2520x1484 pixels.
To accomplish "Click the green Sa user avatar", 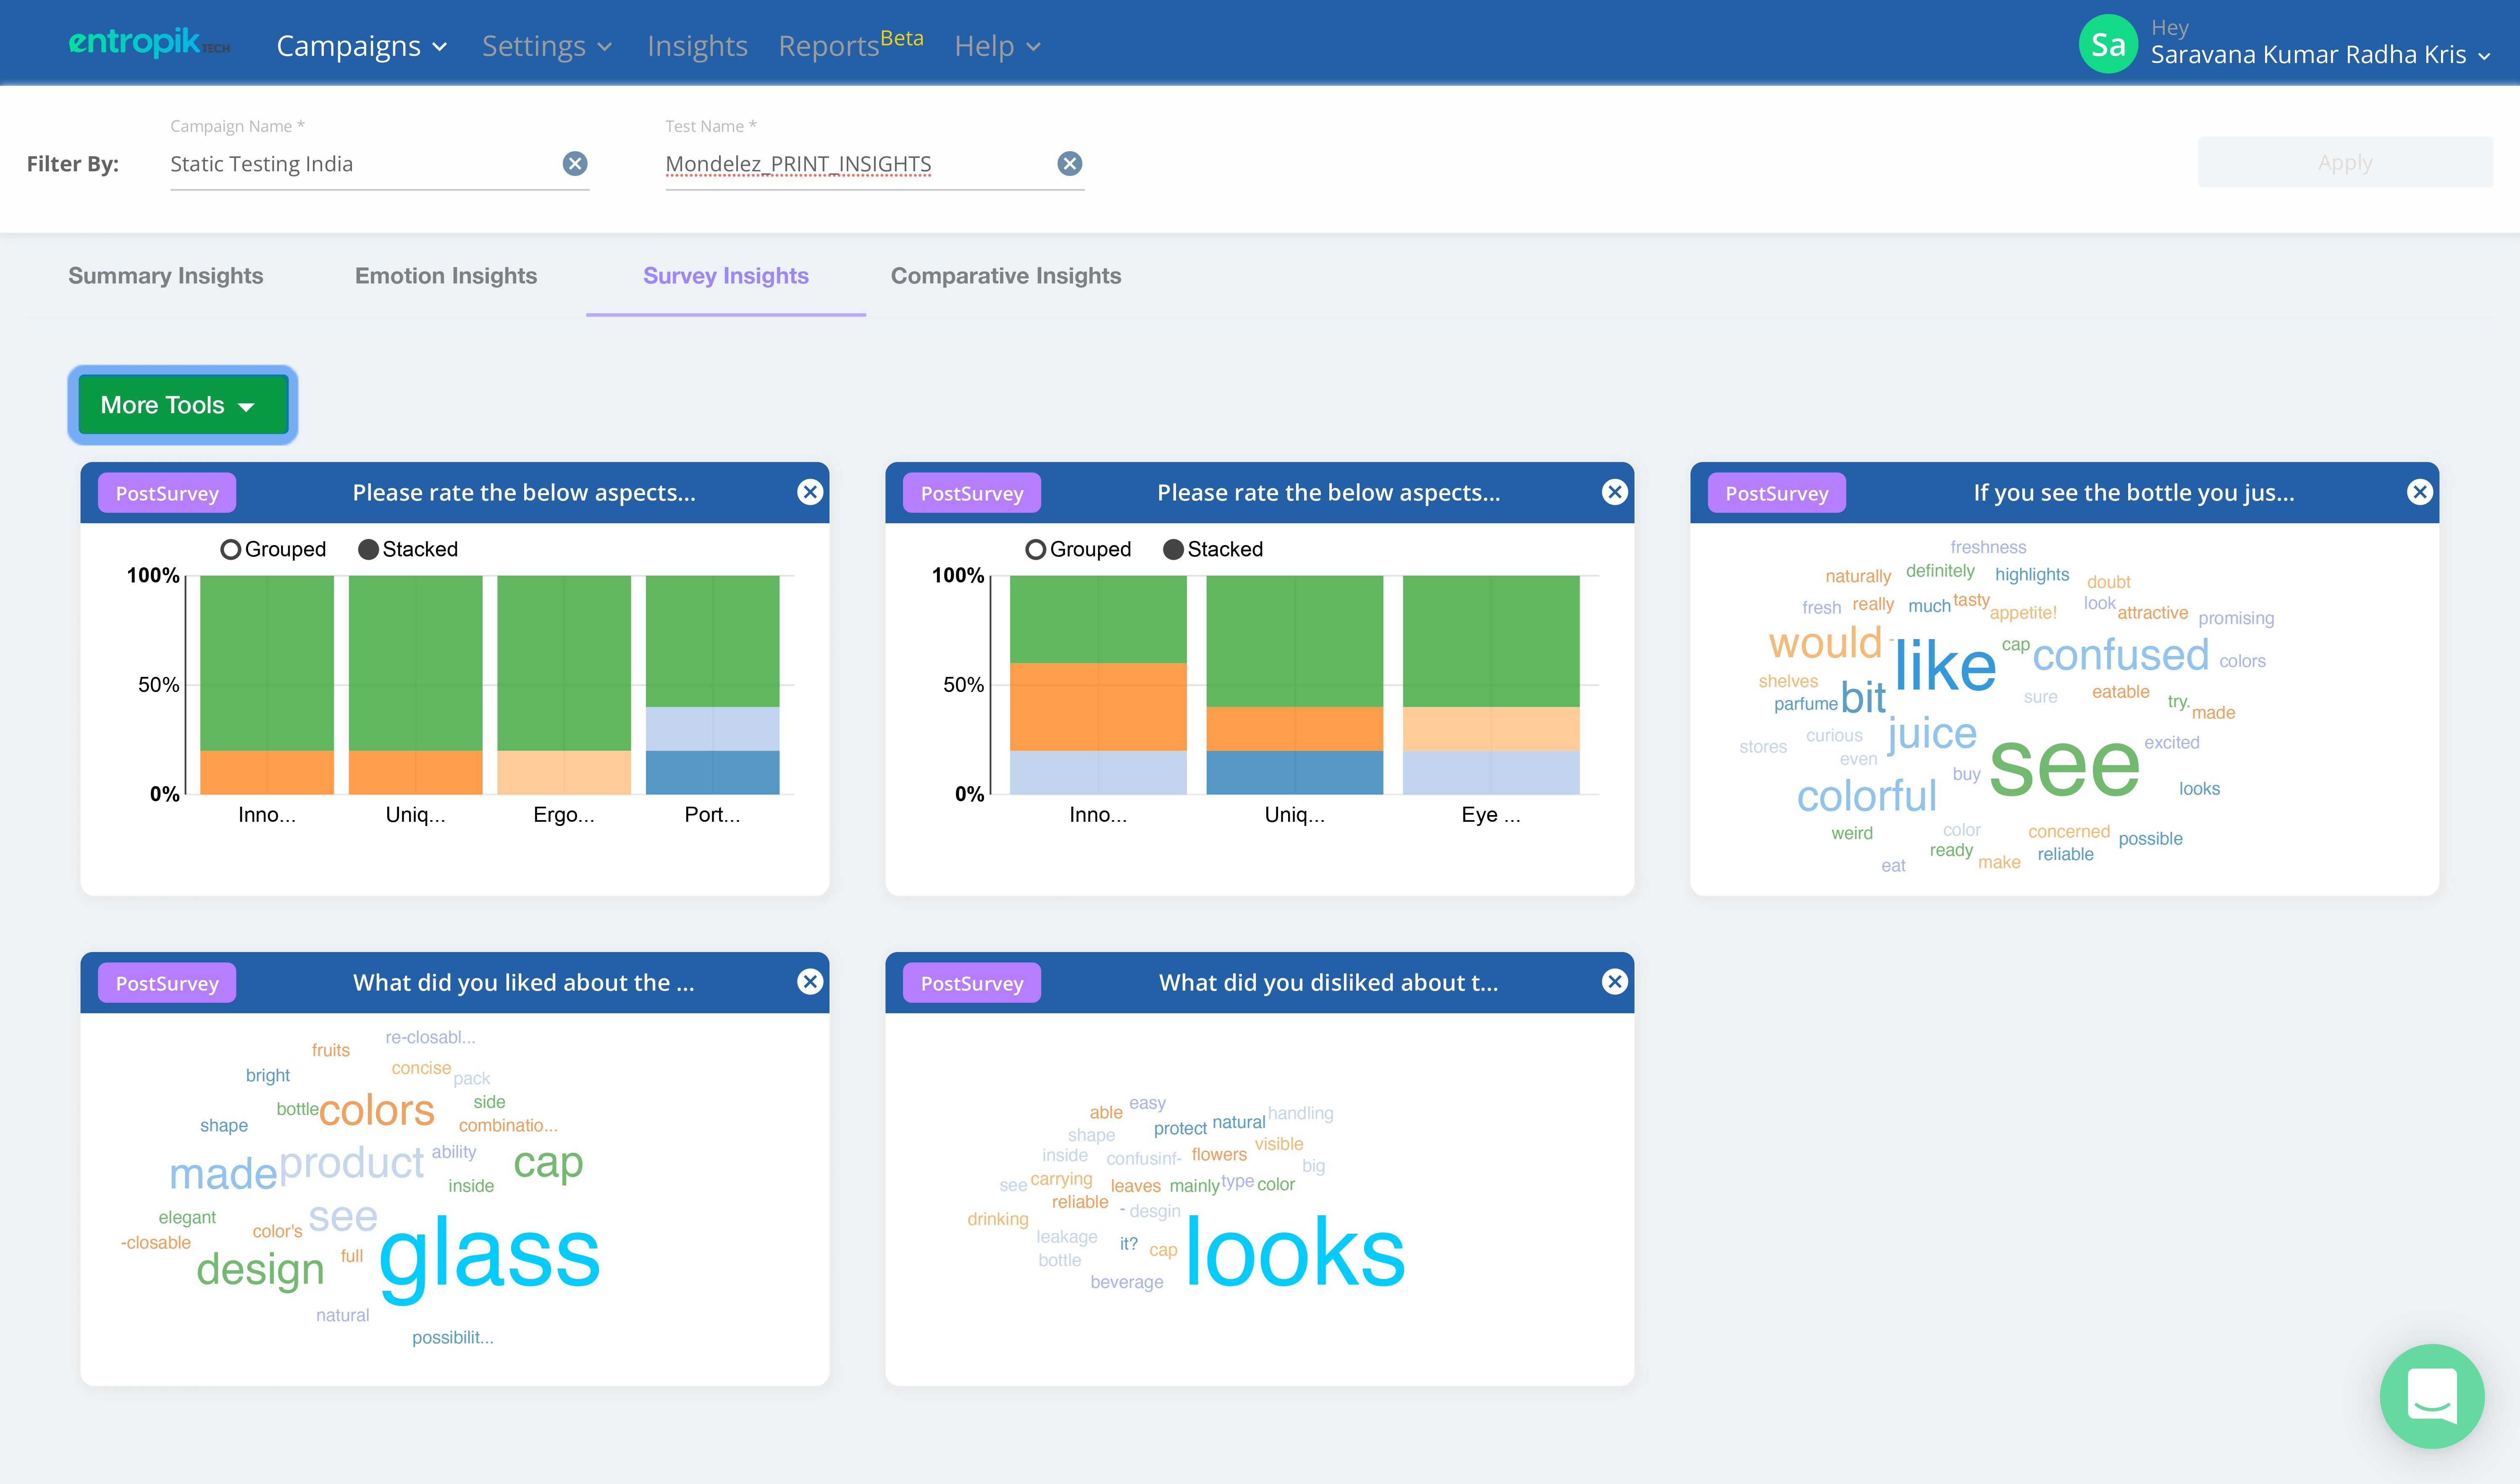I will pyautogui.click(x=2108, y=44).
